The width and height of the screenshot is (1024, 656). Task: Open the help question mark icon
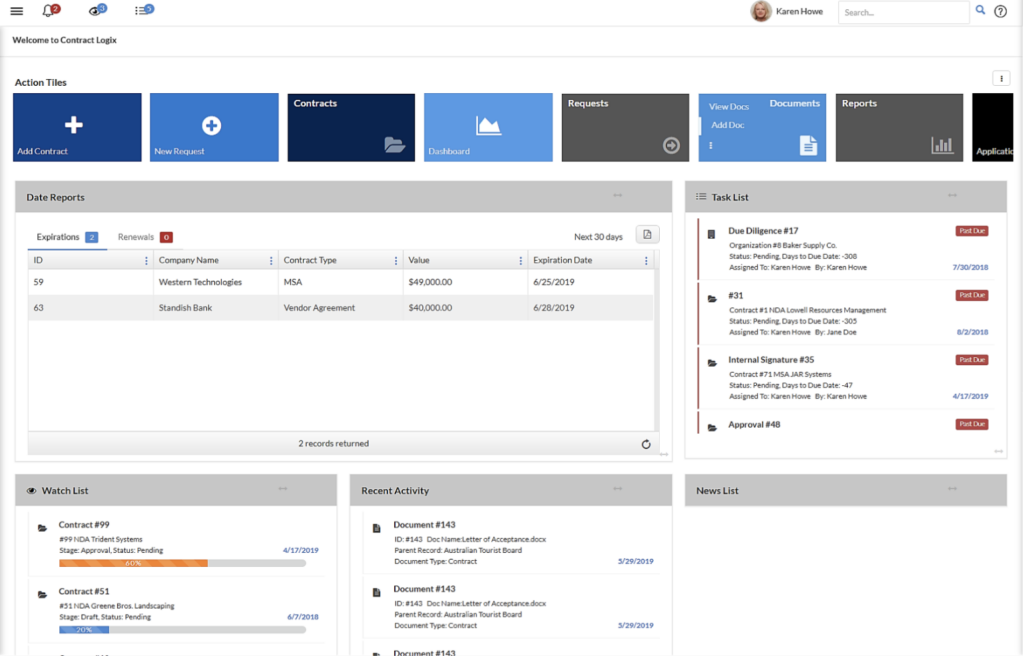(x=1000, y=11)
